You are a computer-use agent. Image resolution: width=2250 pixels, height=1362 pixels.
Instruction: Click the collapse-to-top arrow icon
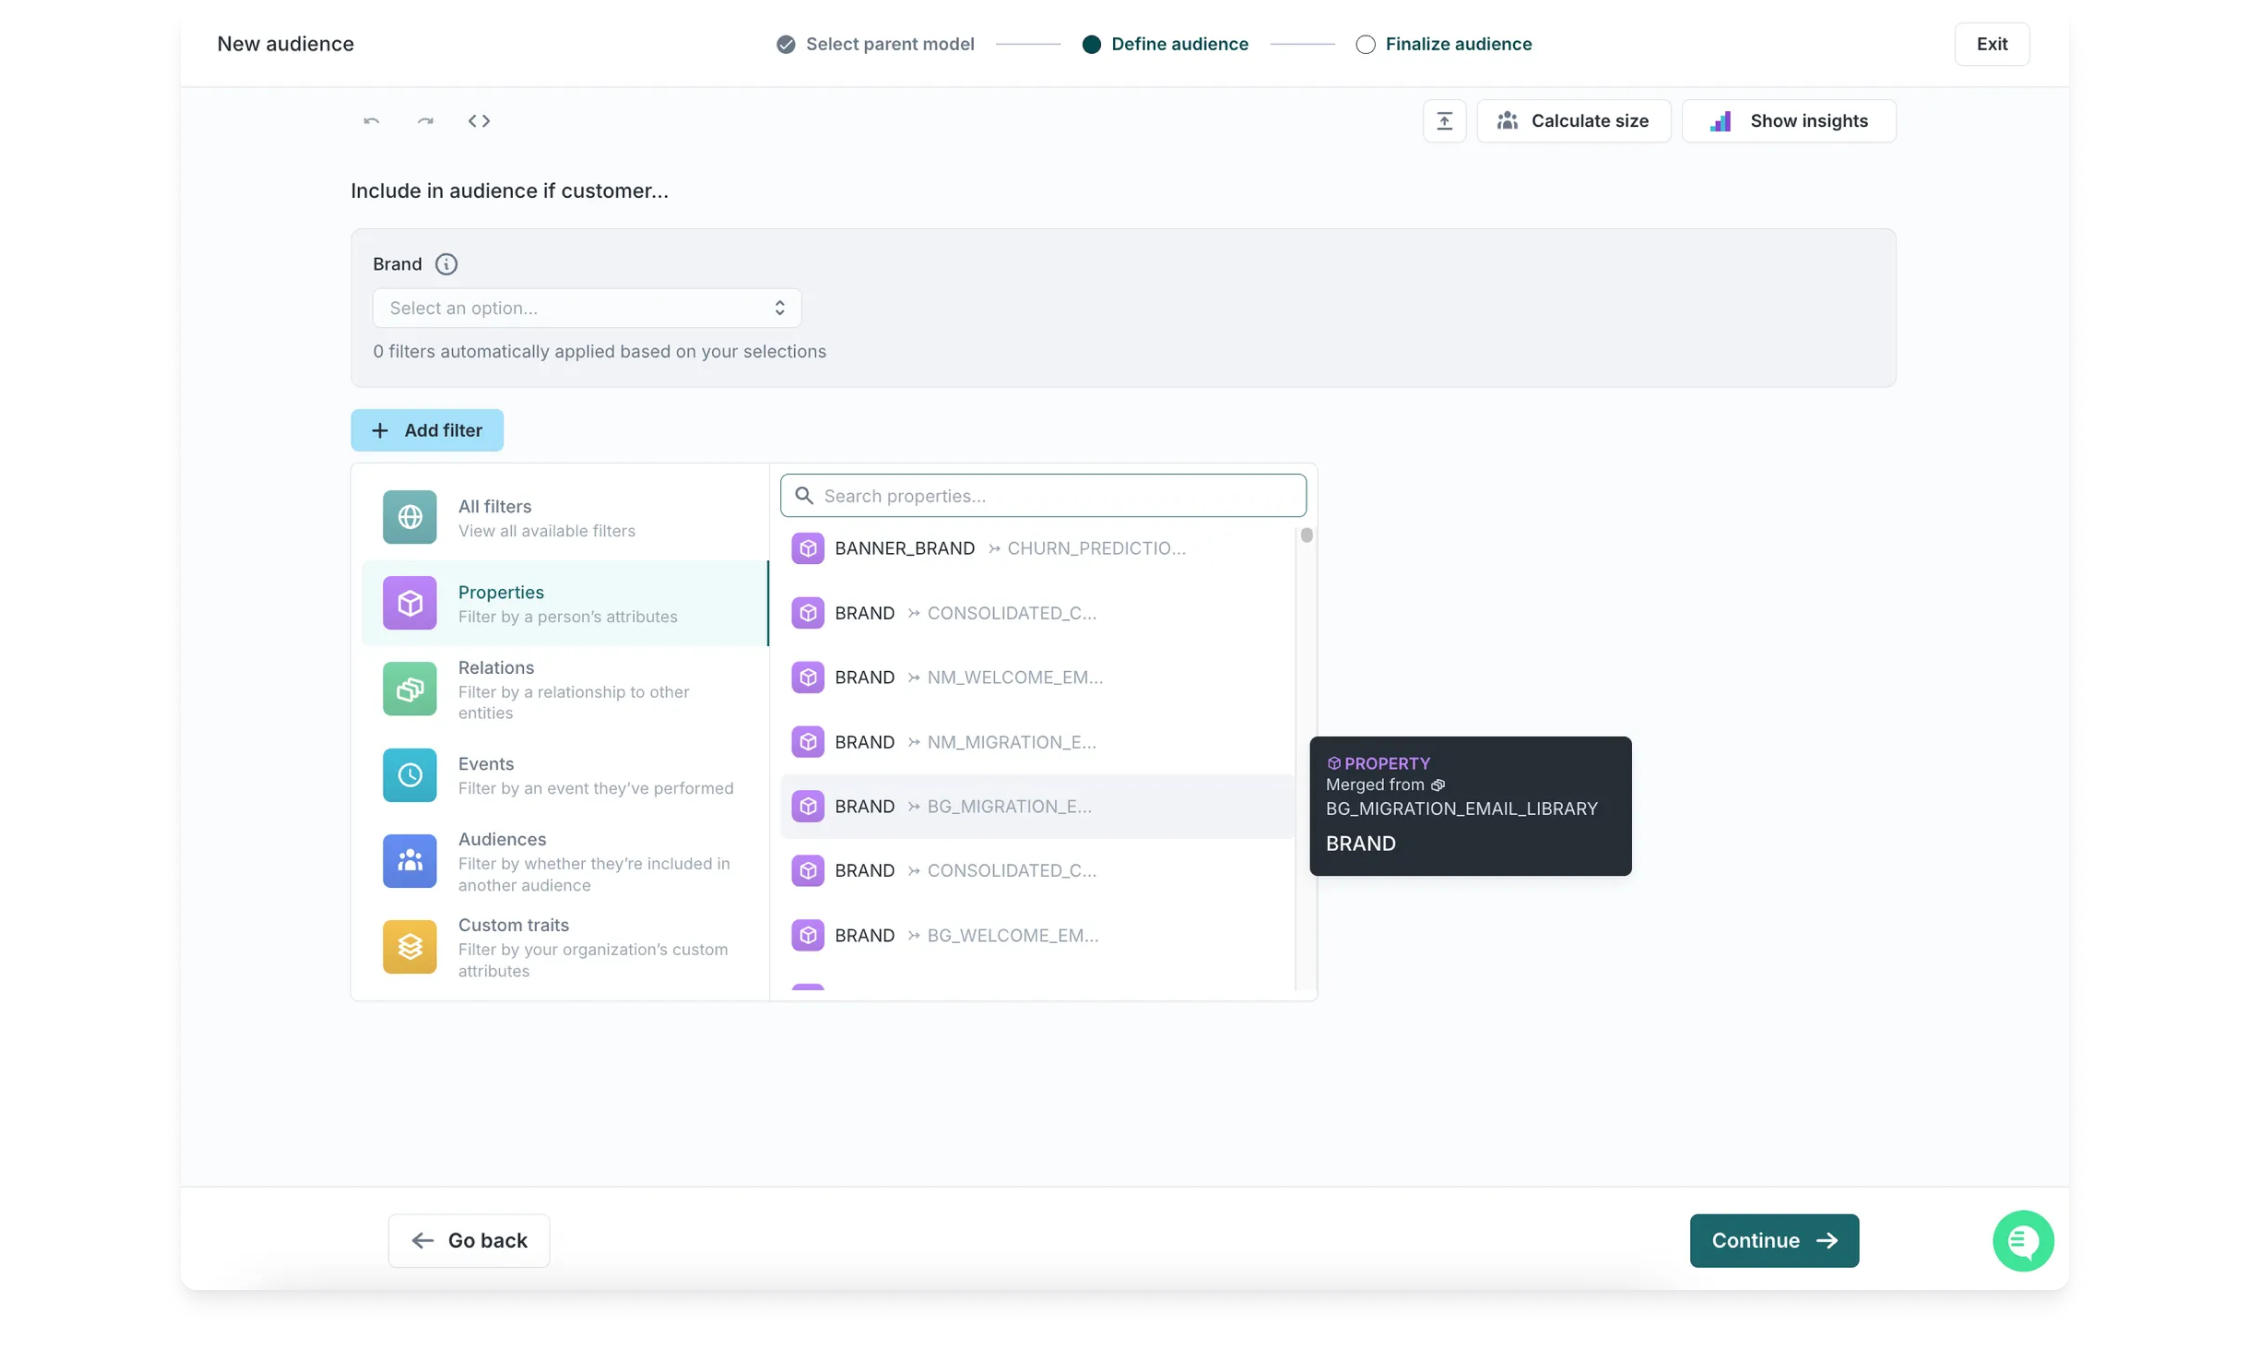[x=1444, y=121]
